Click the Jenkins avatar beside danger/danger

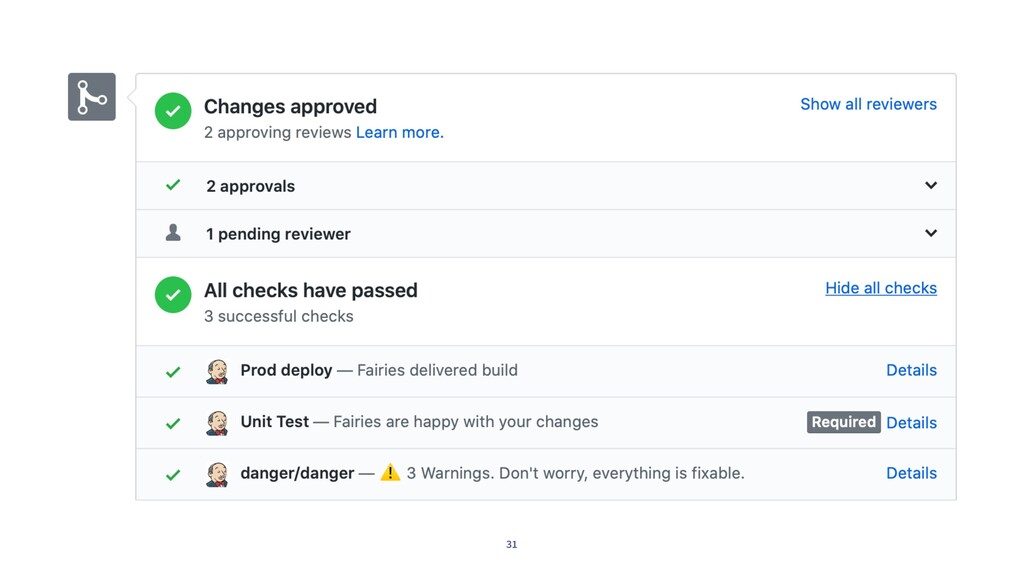pos(217,474)
